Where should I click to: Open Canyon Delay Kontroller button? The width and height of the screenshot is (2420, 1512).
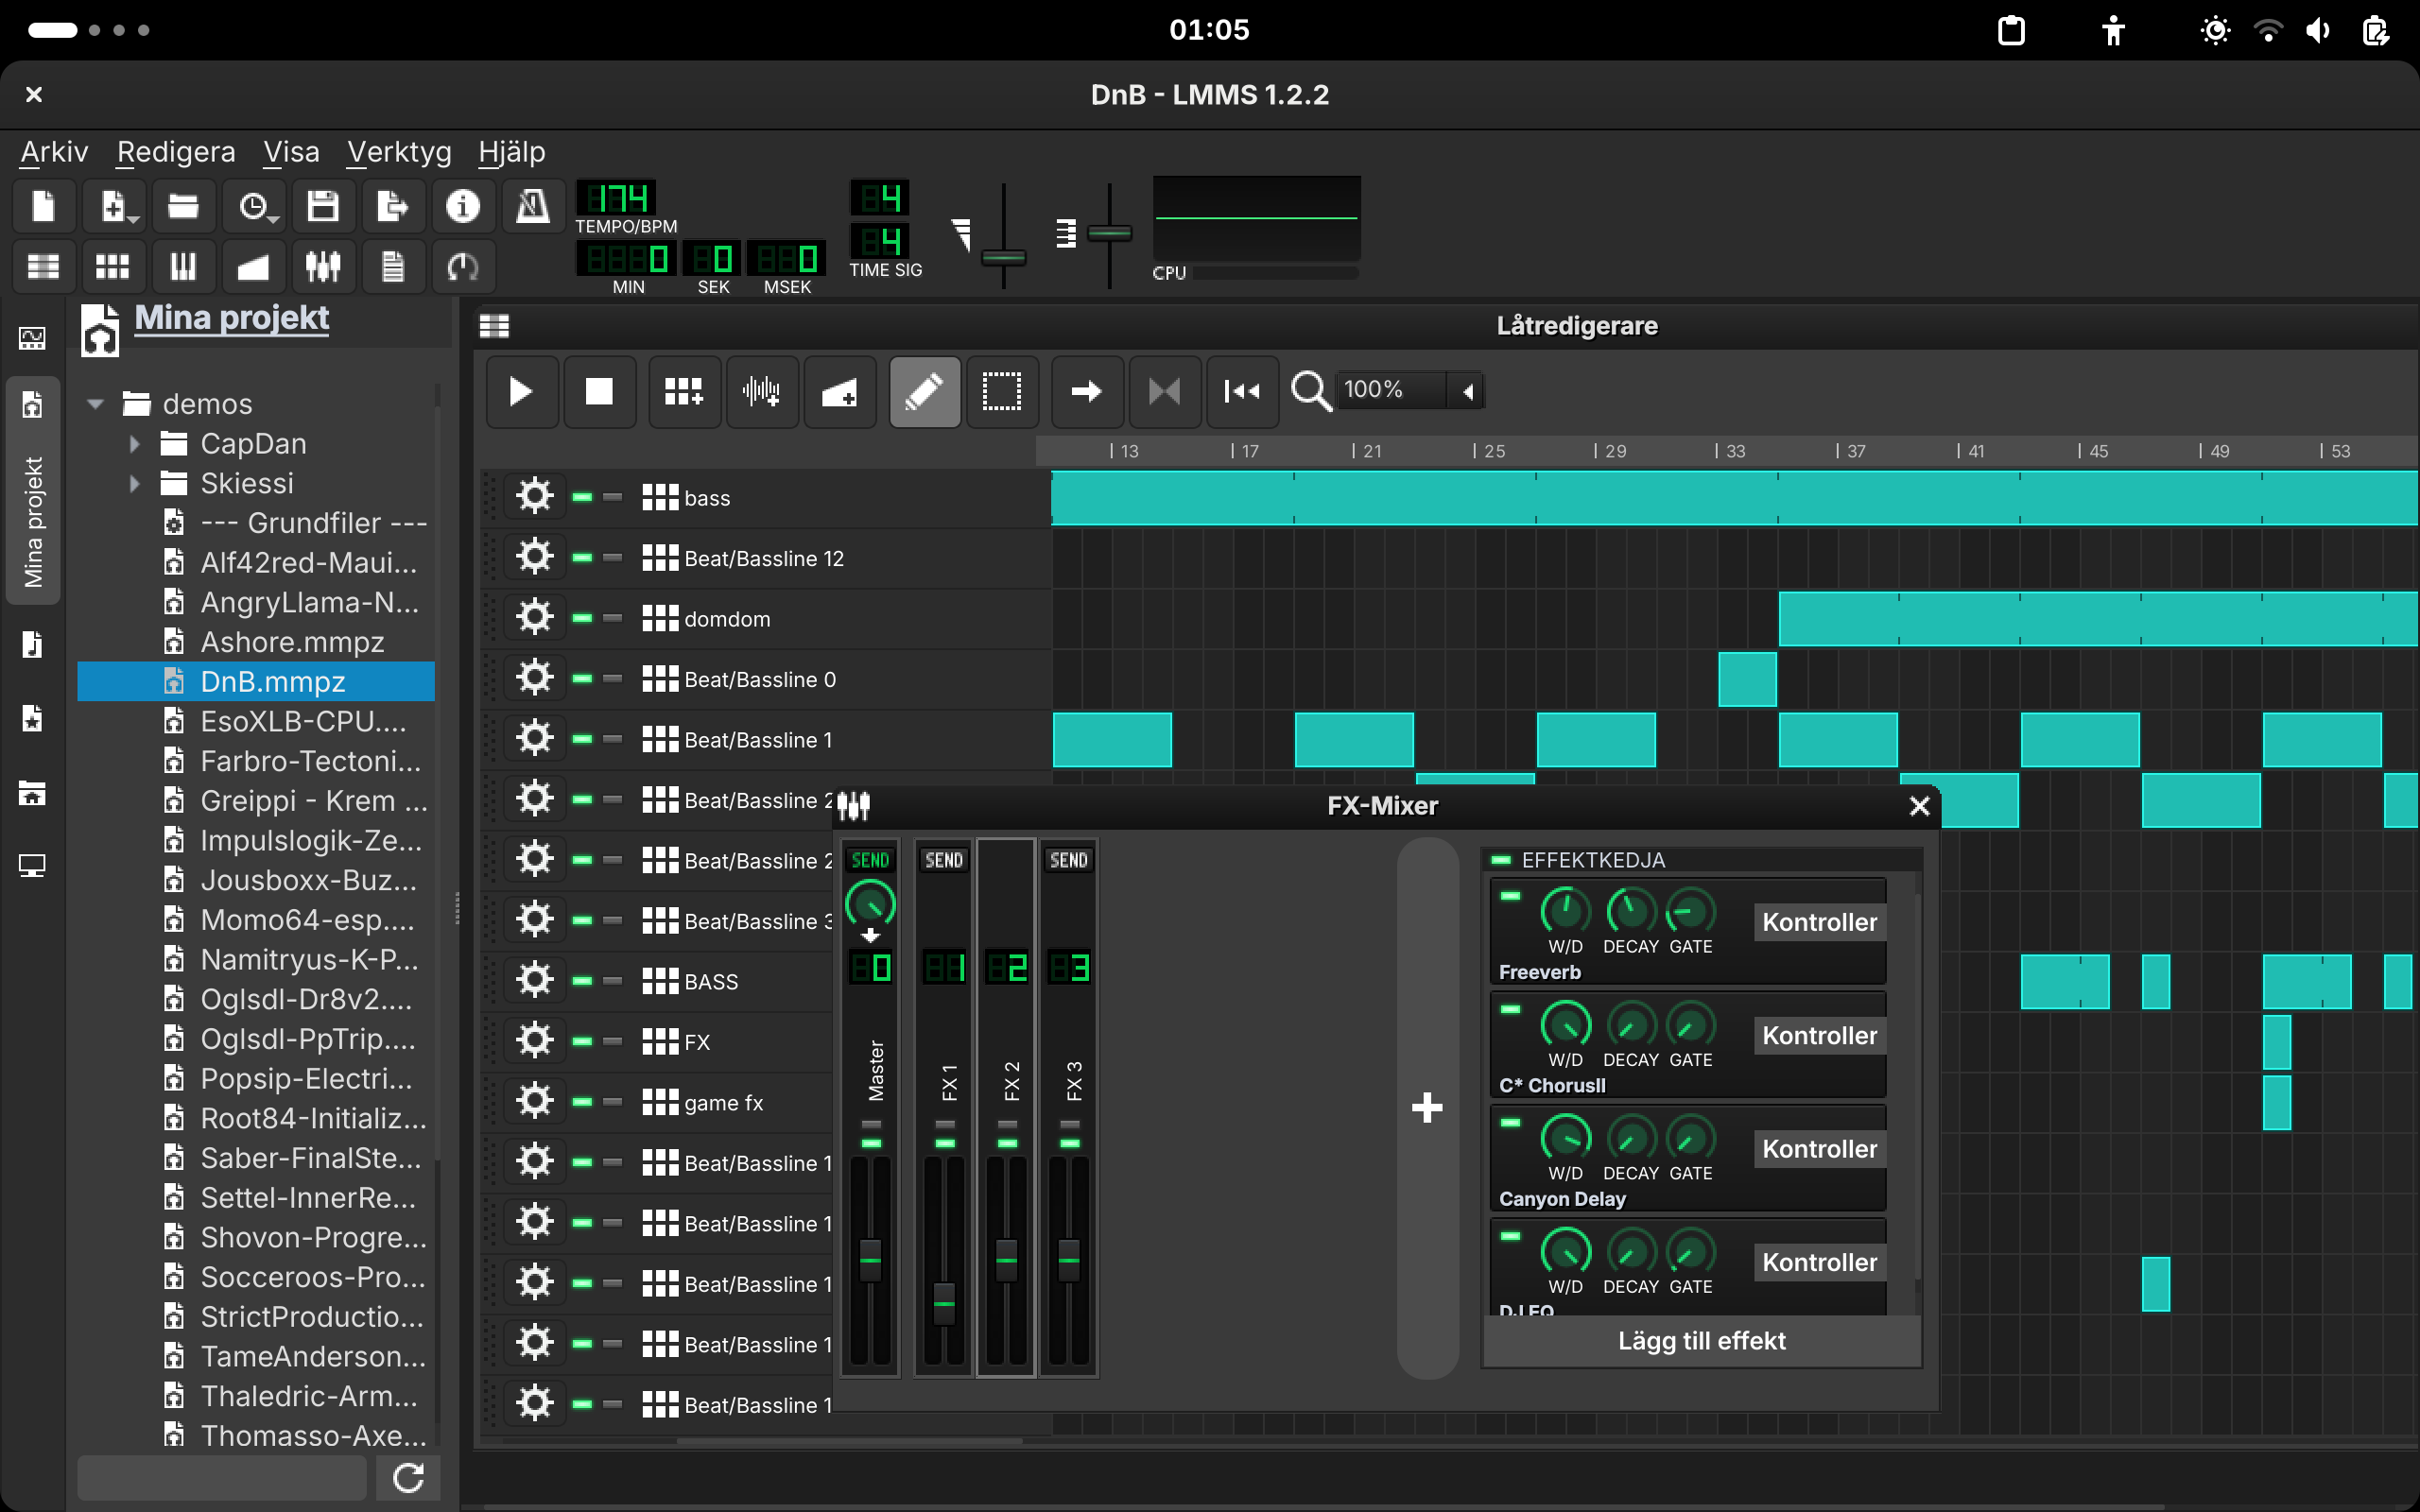(1819, 1149)
